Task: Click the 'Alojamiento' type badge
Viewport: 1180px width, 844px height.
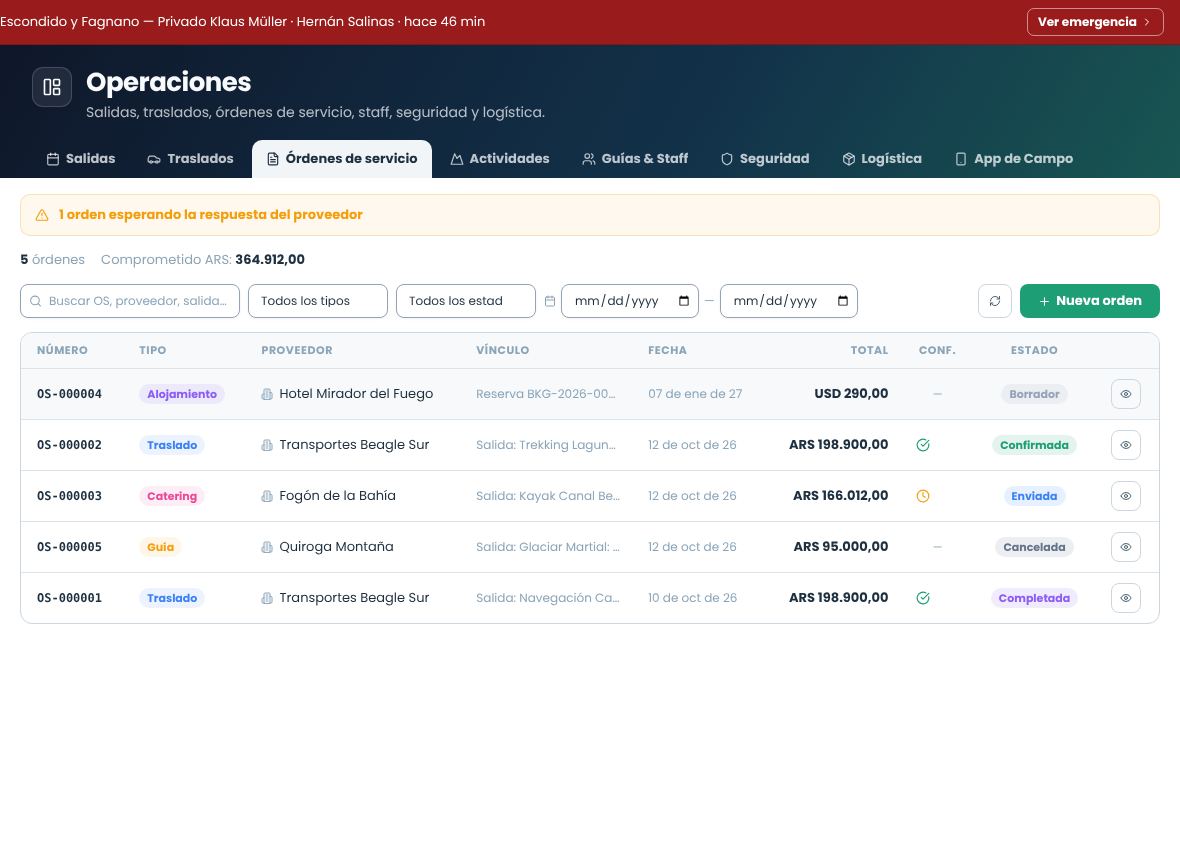Action: click(x=182, y=394)
